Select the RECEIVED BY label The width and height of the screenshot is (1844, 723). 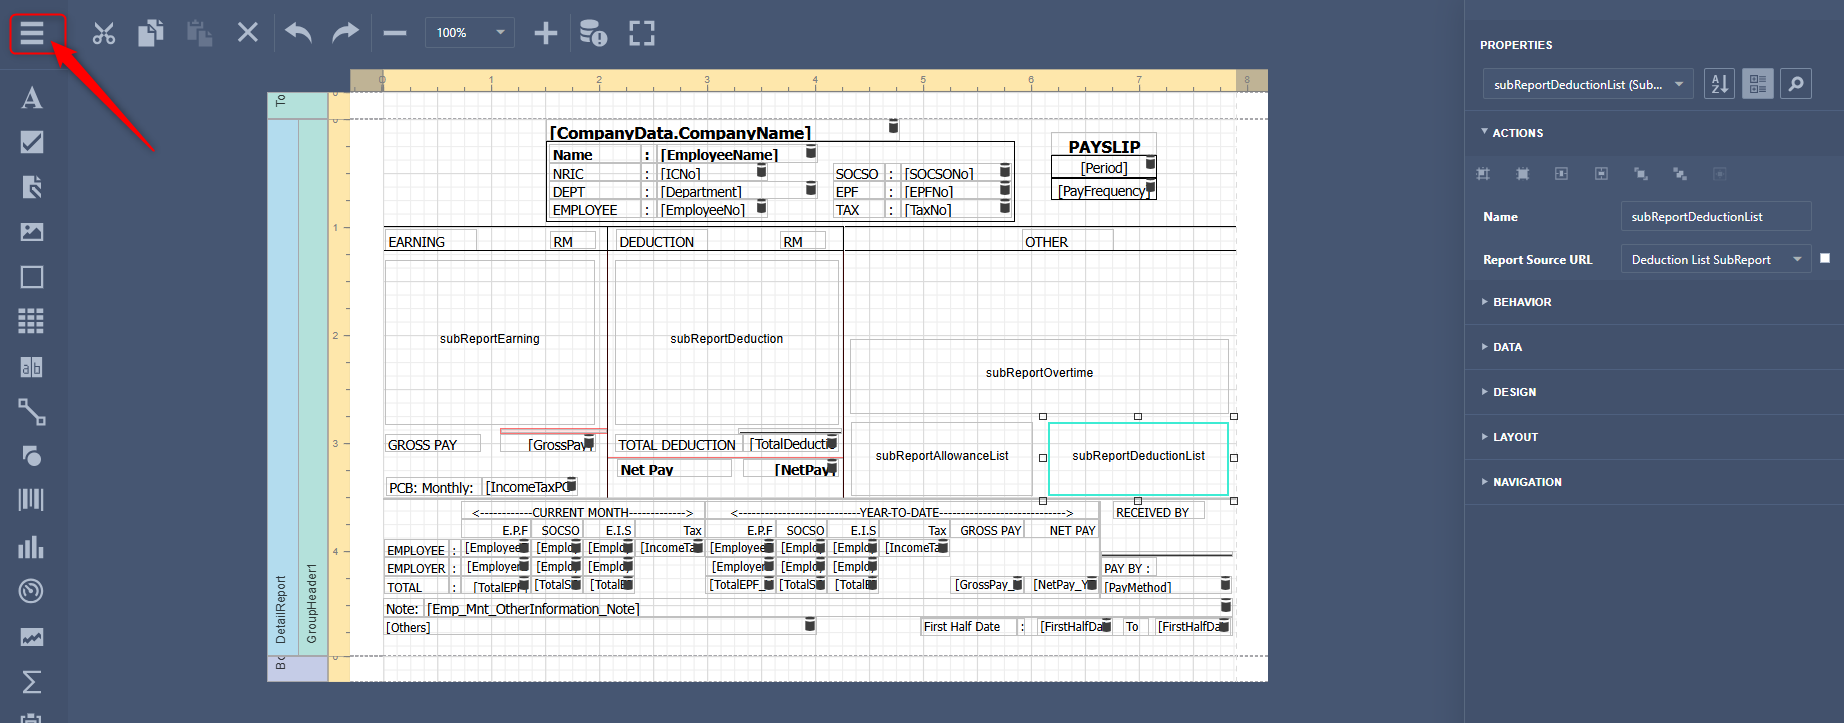1159,512
